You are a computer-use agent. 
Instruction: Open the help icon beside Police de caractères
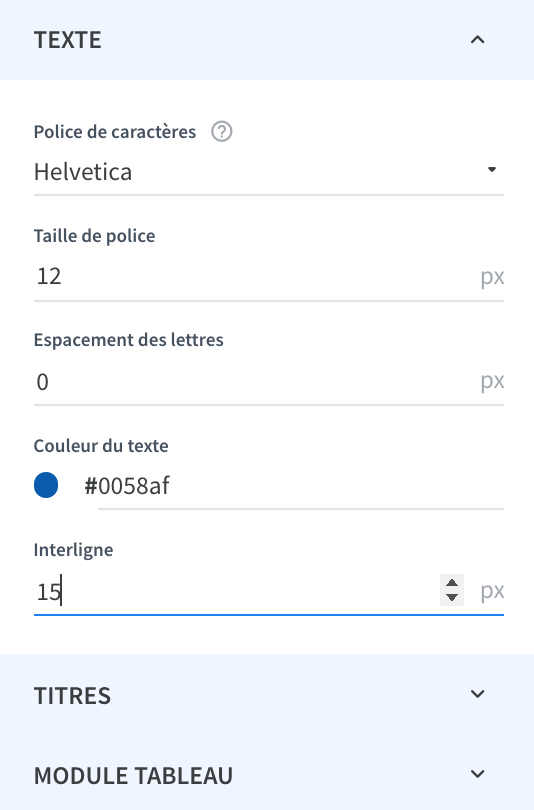coord(222,132)
